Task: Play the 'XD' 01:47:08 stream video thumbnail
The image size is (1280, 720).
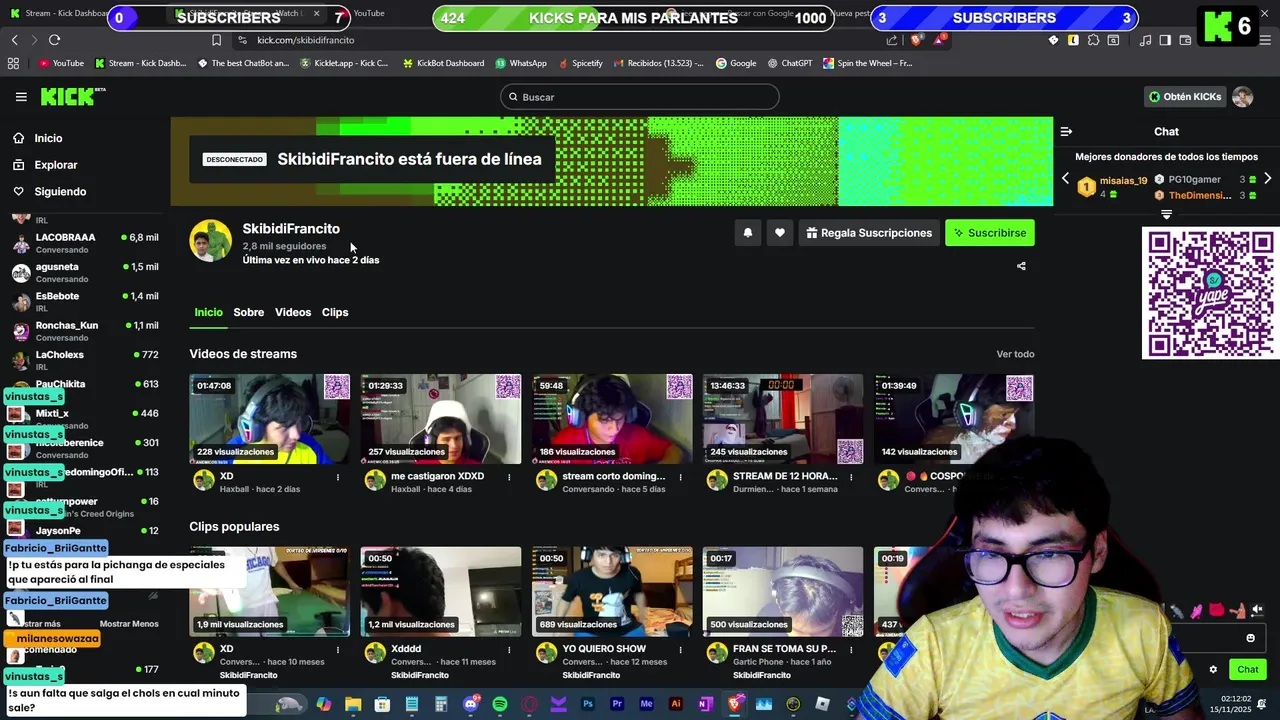Action: coord(269,419)
